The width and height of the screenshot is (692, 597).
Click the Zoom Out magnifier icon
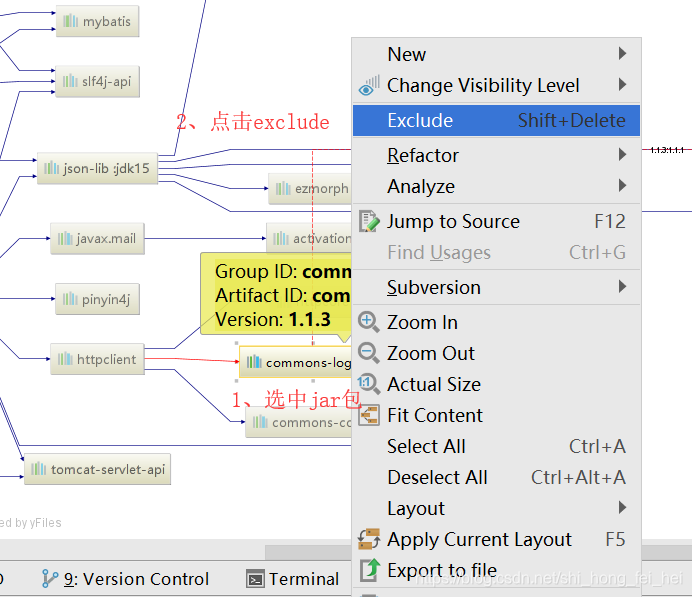369,353
